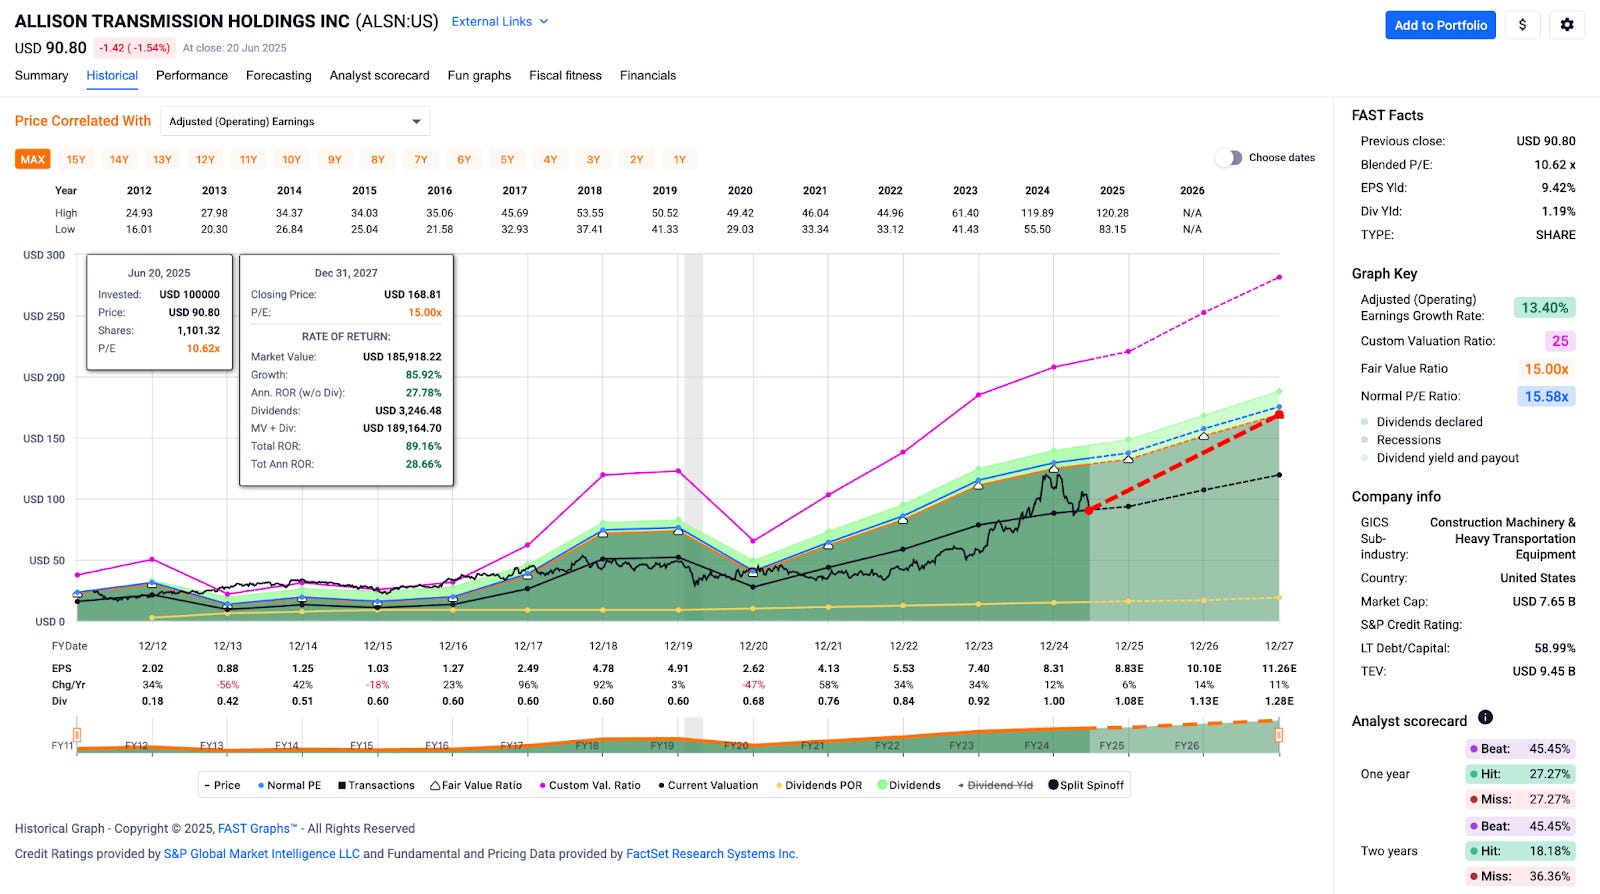The image size is (1600, 894).
Task: Click the 12/20 Chg/Yr value -47%
Action: 753,685
